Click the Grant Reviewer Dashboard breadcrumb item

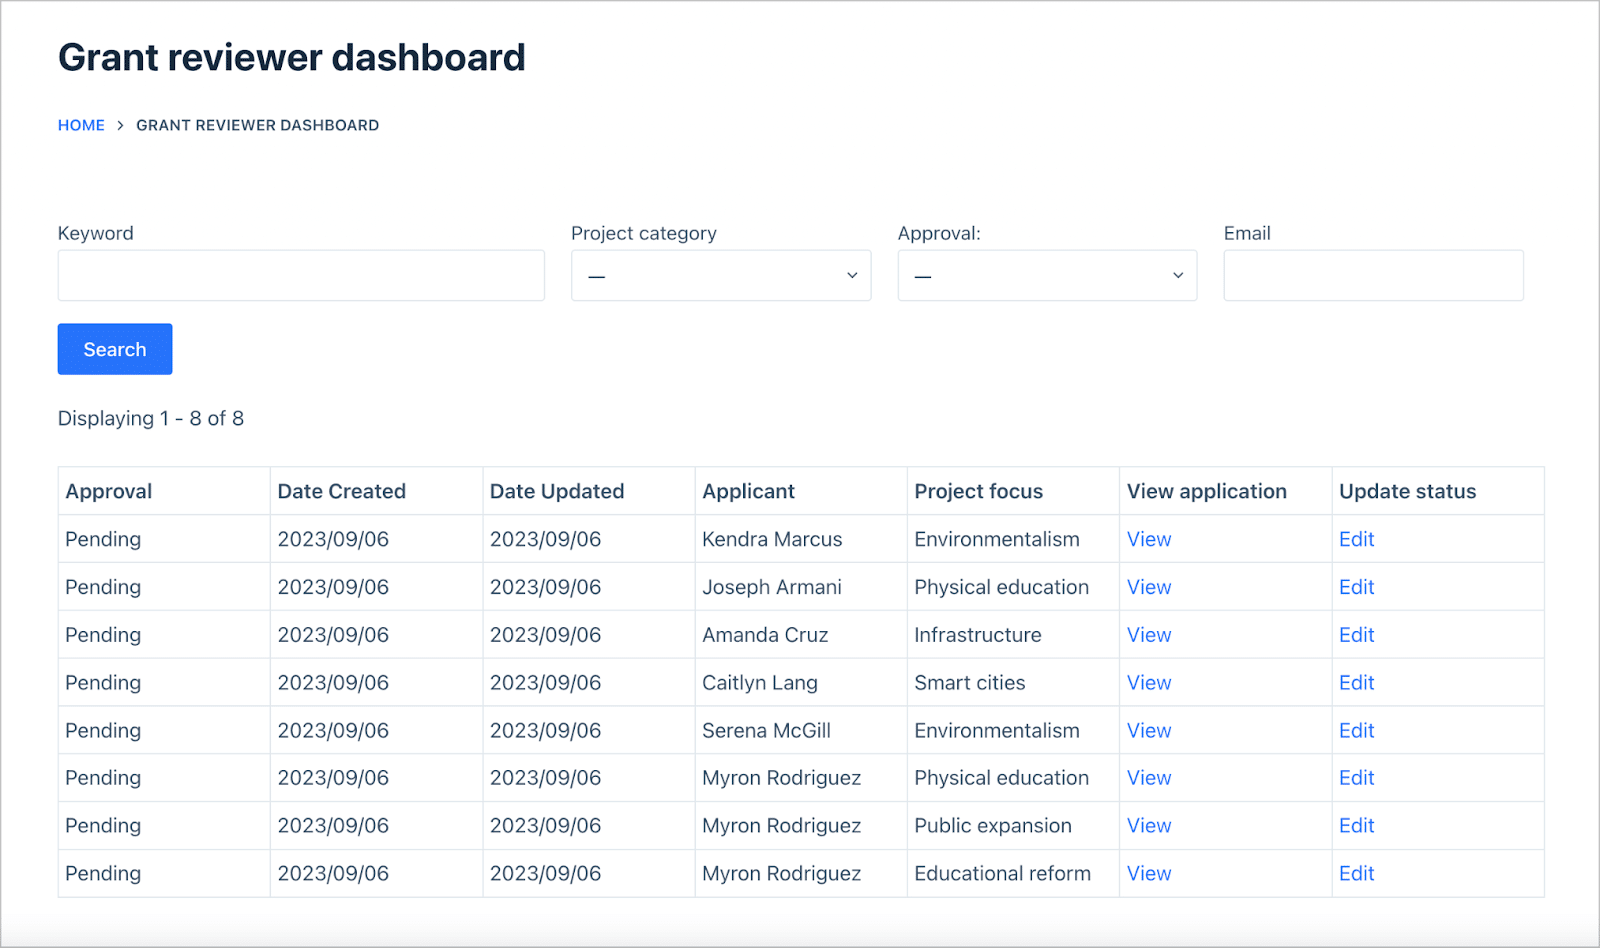point(257,125)
